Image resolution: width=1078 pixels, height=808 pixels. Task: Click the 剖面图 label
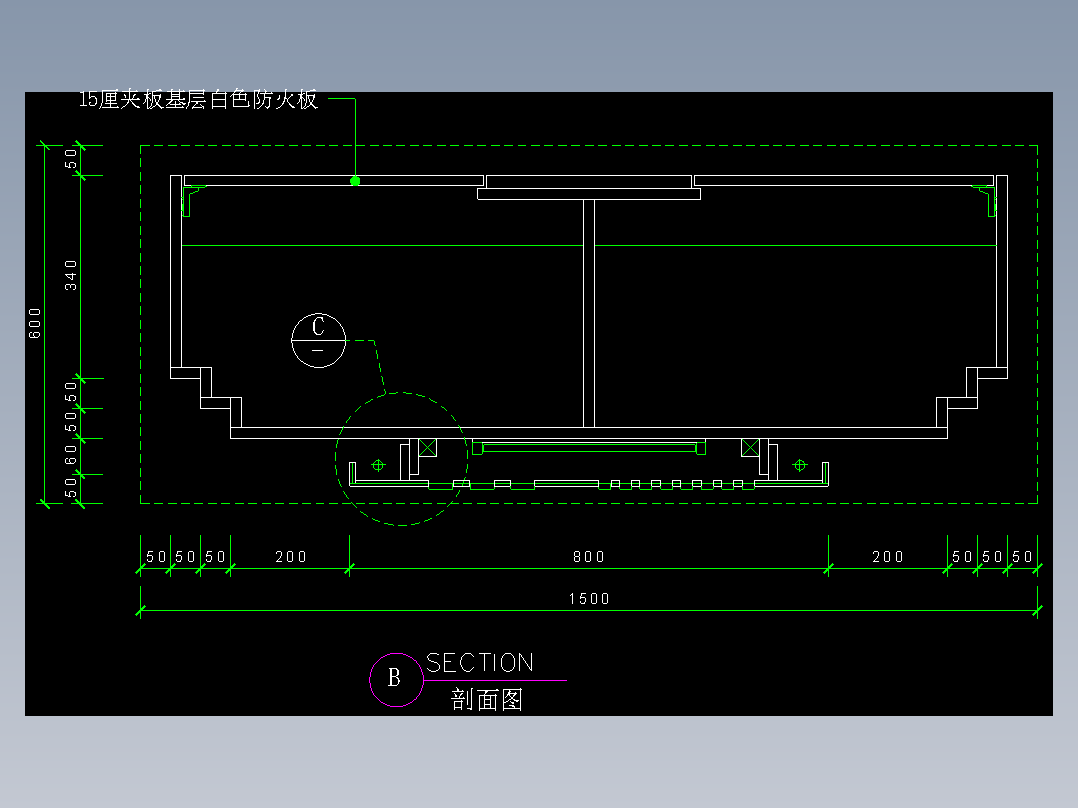coord(487,699)
